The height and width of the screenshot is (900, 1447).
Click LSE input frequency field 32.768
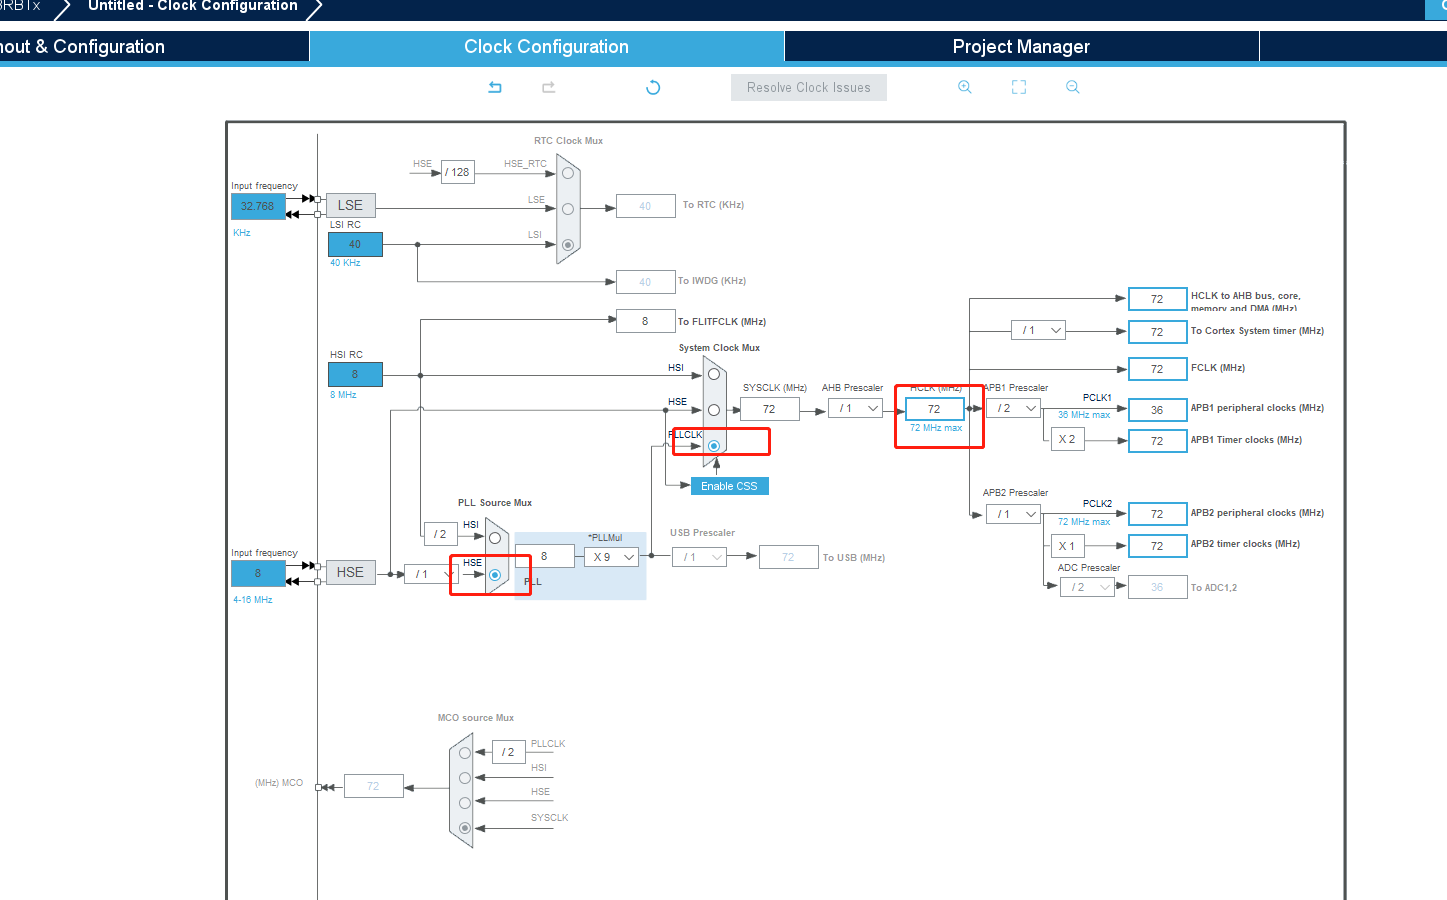click(x=258, y=206)
